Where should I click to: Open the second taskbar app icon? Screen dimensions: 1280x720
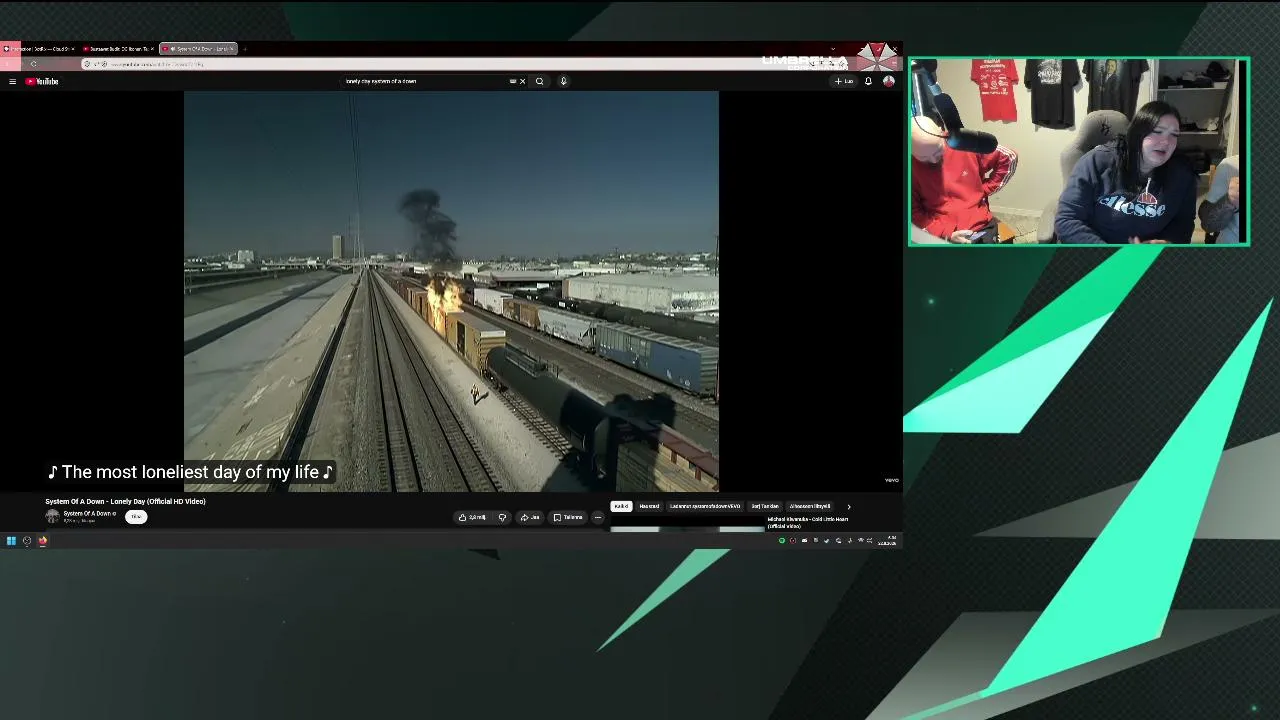click(x=27, y=541)
